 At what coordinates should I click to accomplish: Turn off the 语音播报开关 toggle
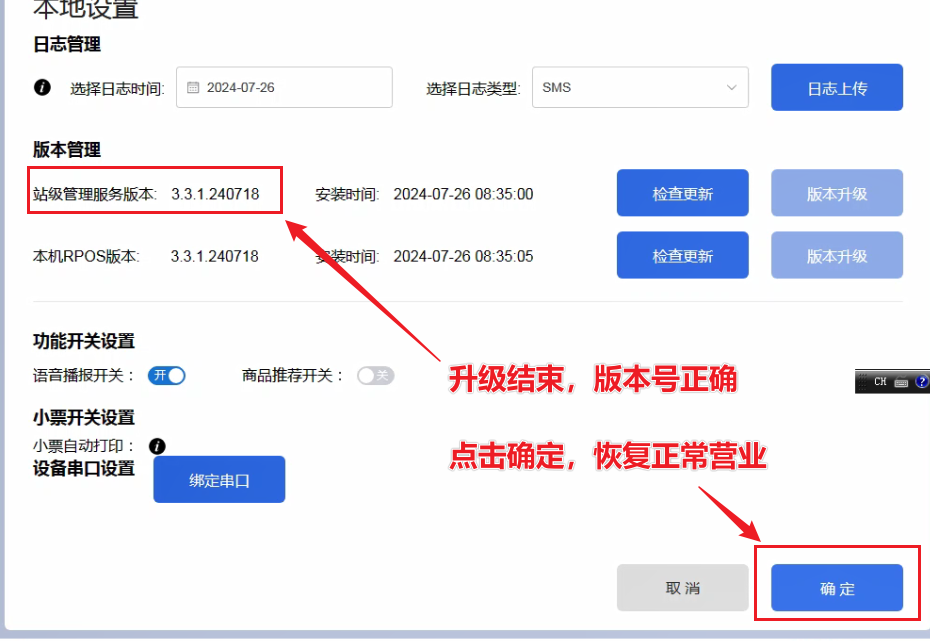pos(167,376)
